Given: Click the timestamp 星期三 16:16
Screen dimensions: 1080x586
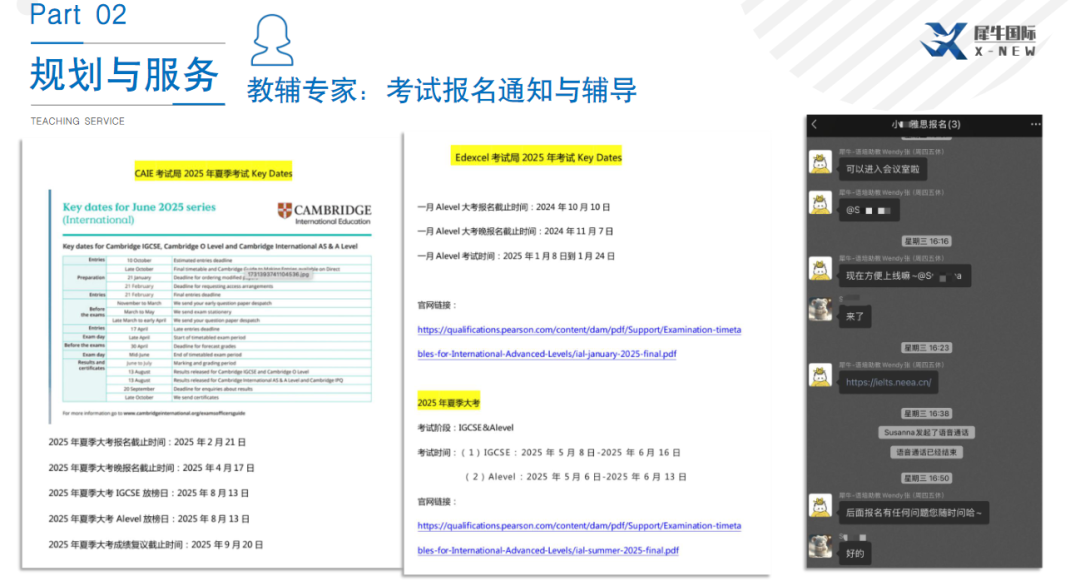Looking at the screenshot, I should pyautogui.click(x=926, y=241).
